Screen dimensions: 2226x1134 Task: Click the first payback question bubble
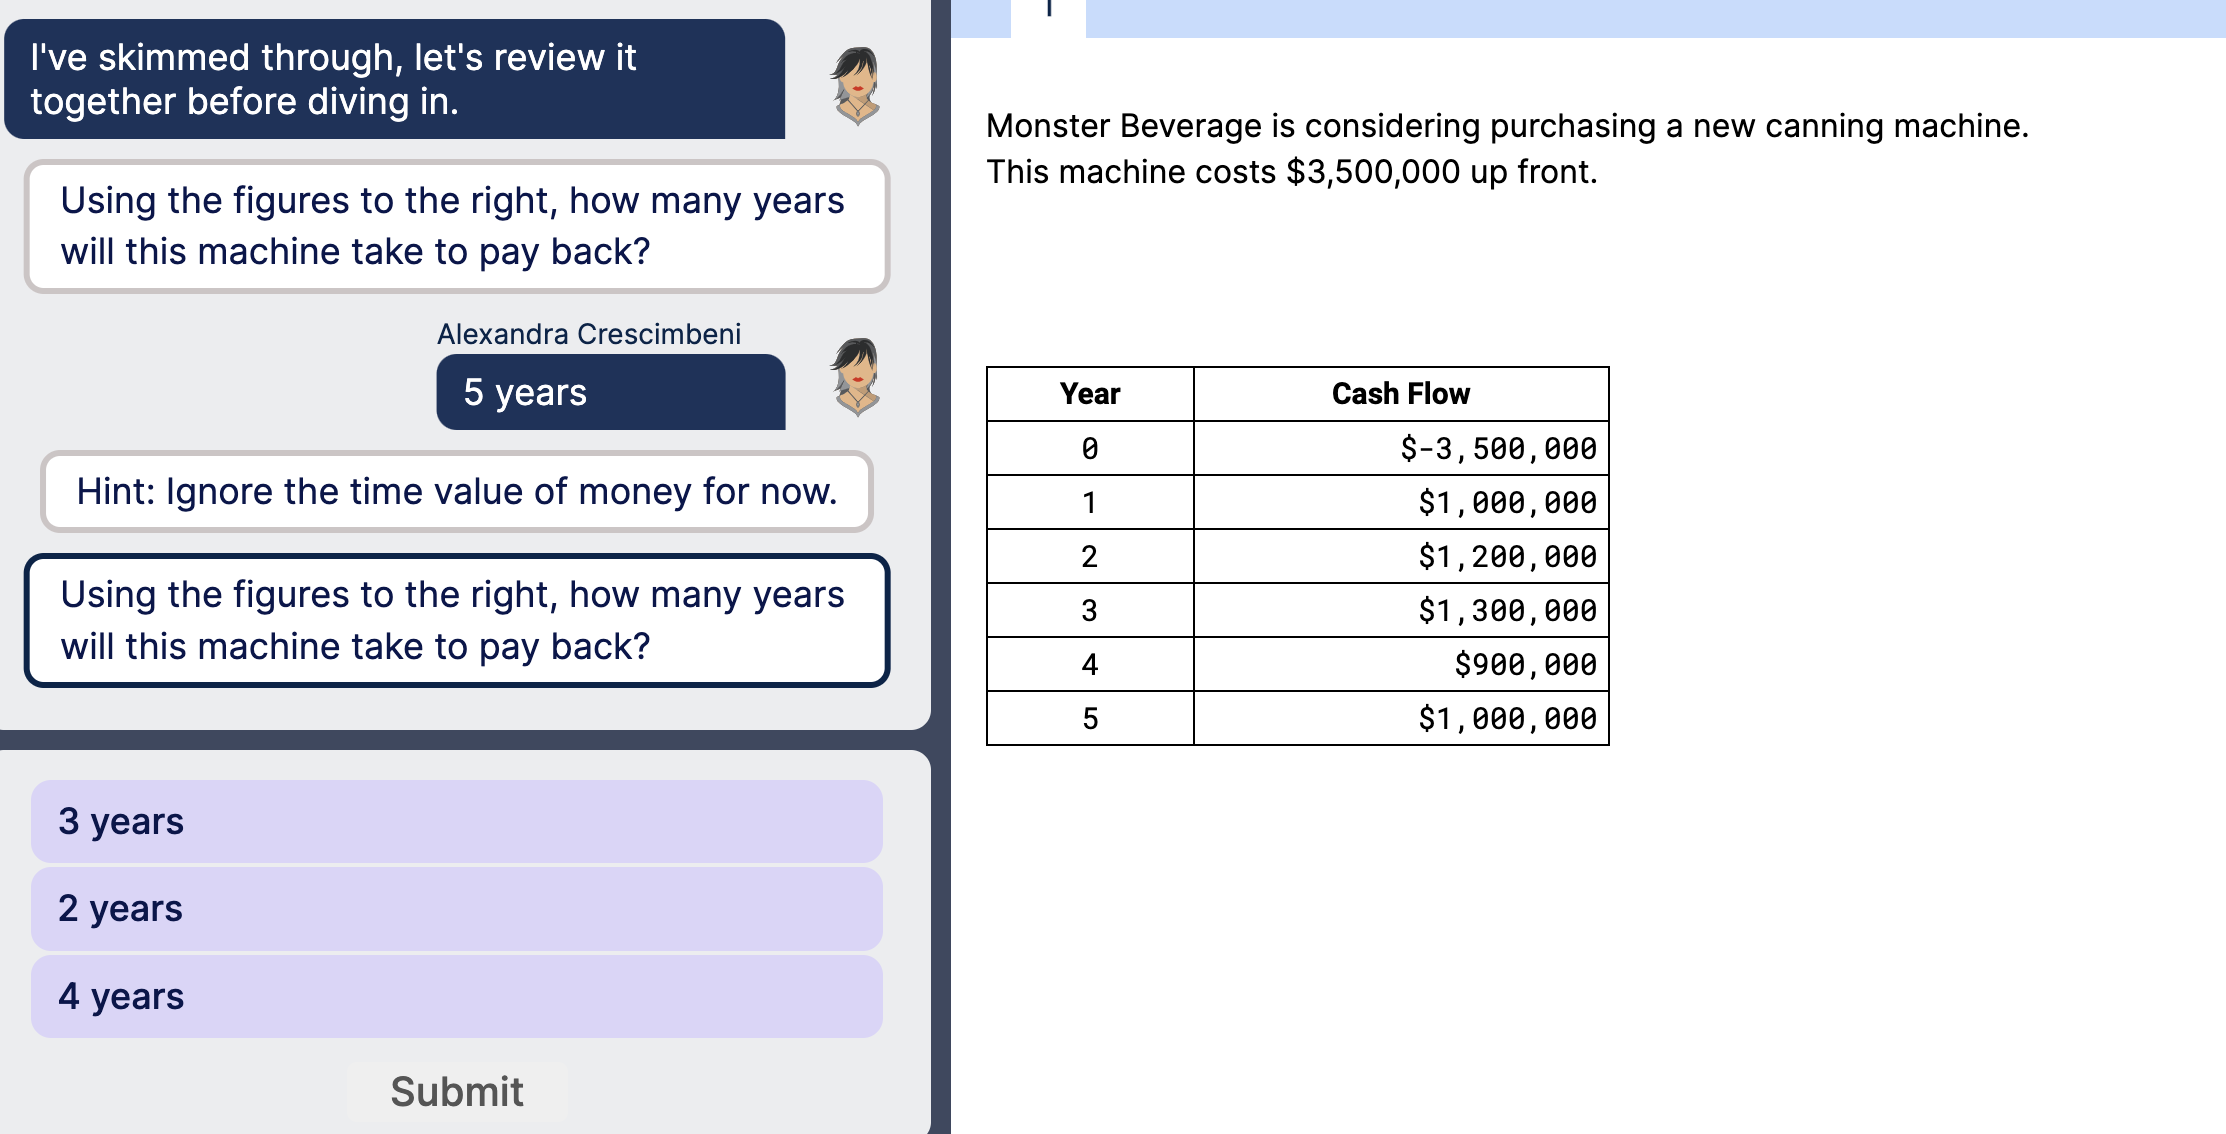pos(455,226)
